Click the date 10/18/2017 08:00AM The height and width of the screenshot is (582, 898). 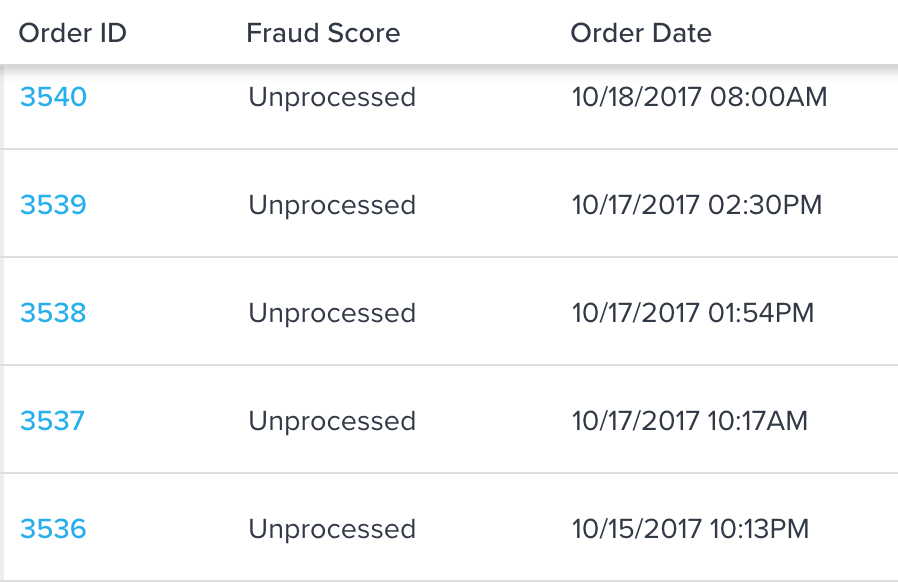699,97
